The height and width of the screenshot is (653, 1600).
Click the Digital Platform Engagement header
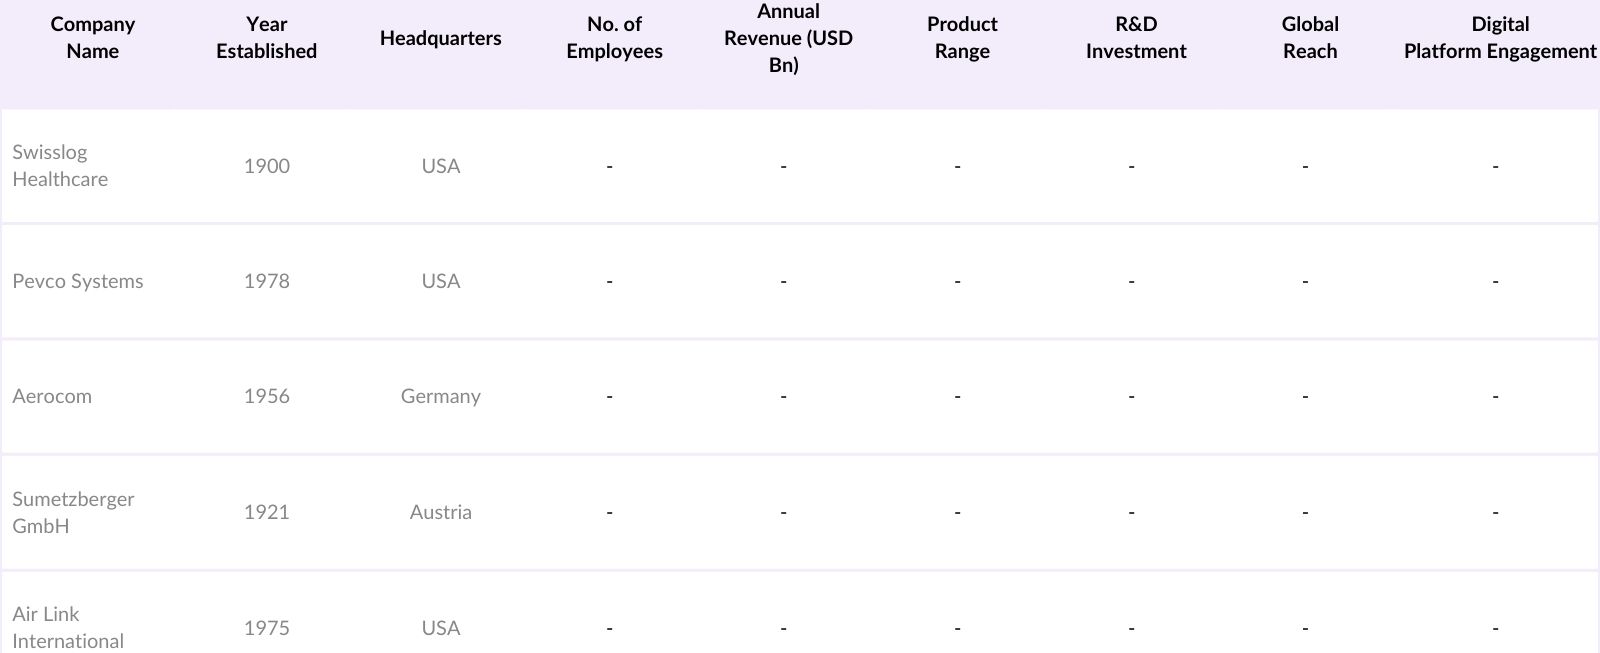(1500, 38)
